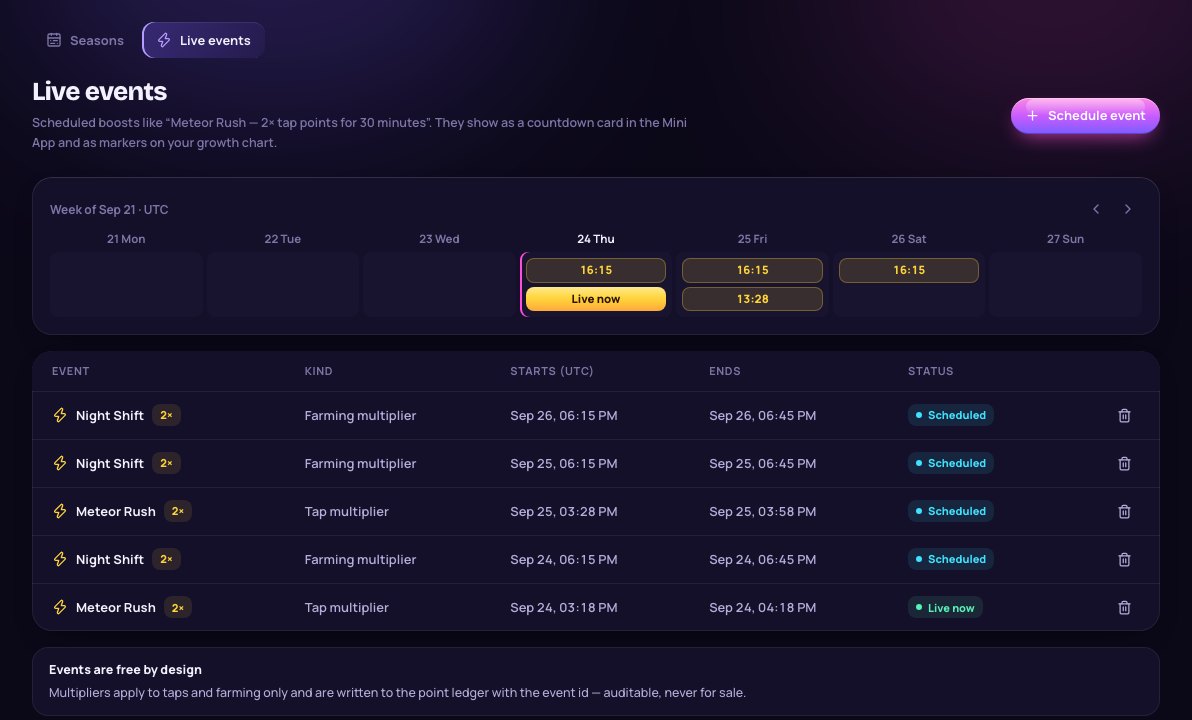Viewport: 1192px width, 720px height.
Task: Open the Saturday 16:15 calendar event
Action: pyautogui.click(x=908, y=270)
